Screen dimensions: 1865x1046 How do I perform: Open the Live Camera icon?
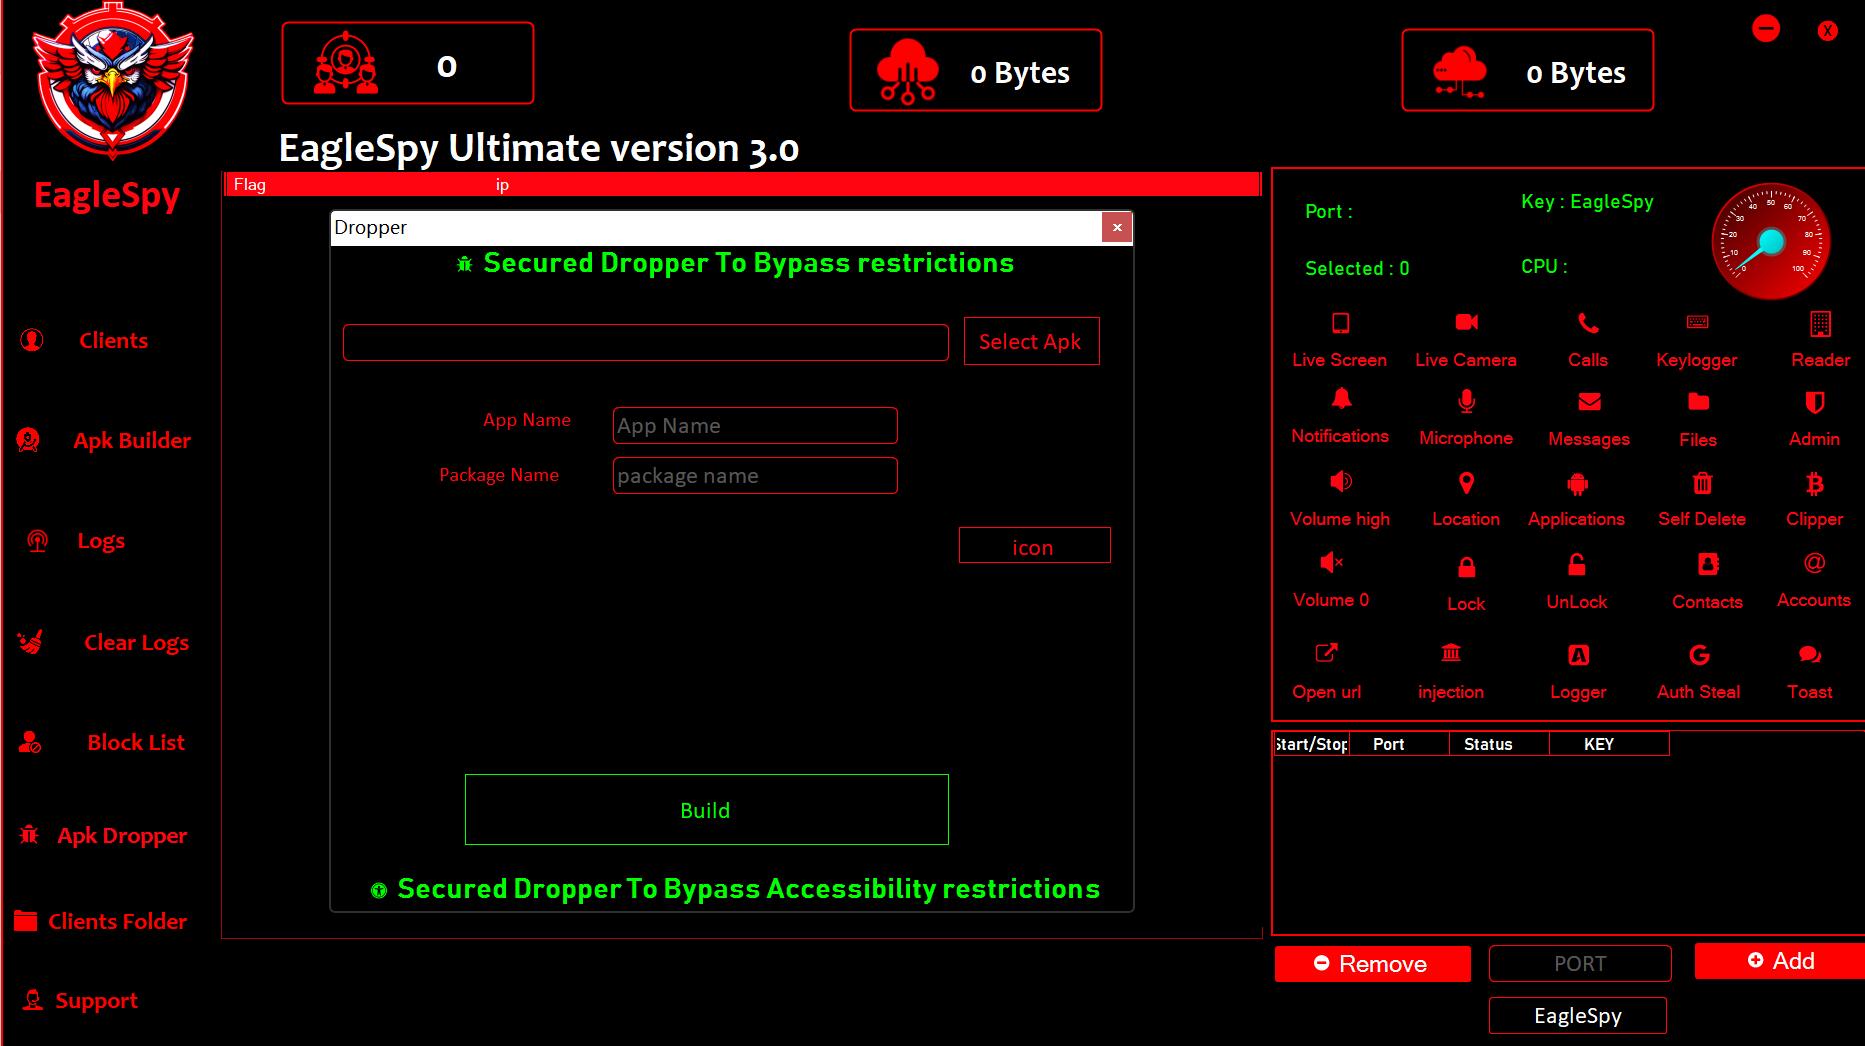pyautogui.click(x=1466, y=322)
